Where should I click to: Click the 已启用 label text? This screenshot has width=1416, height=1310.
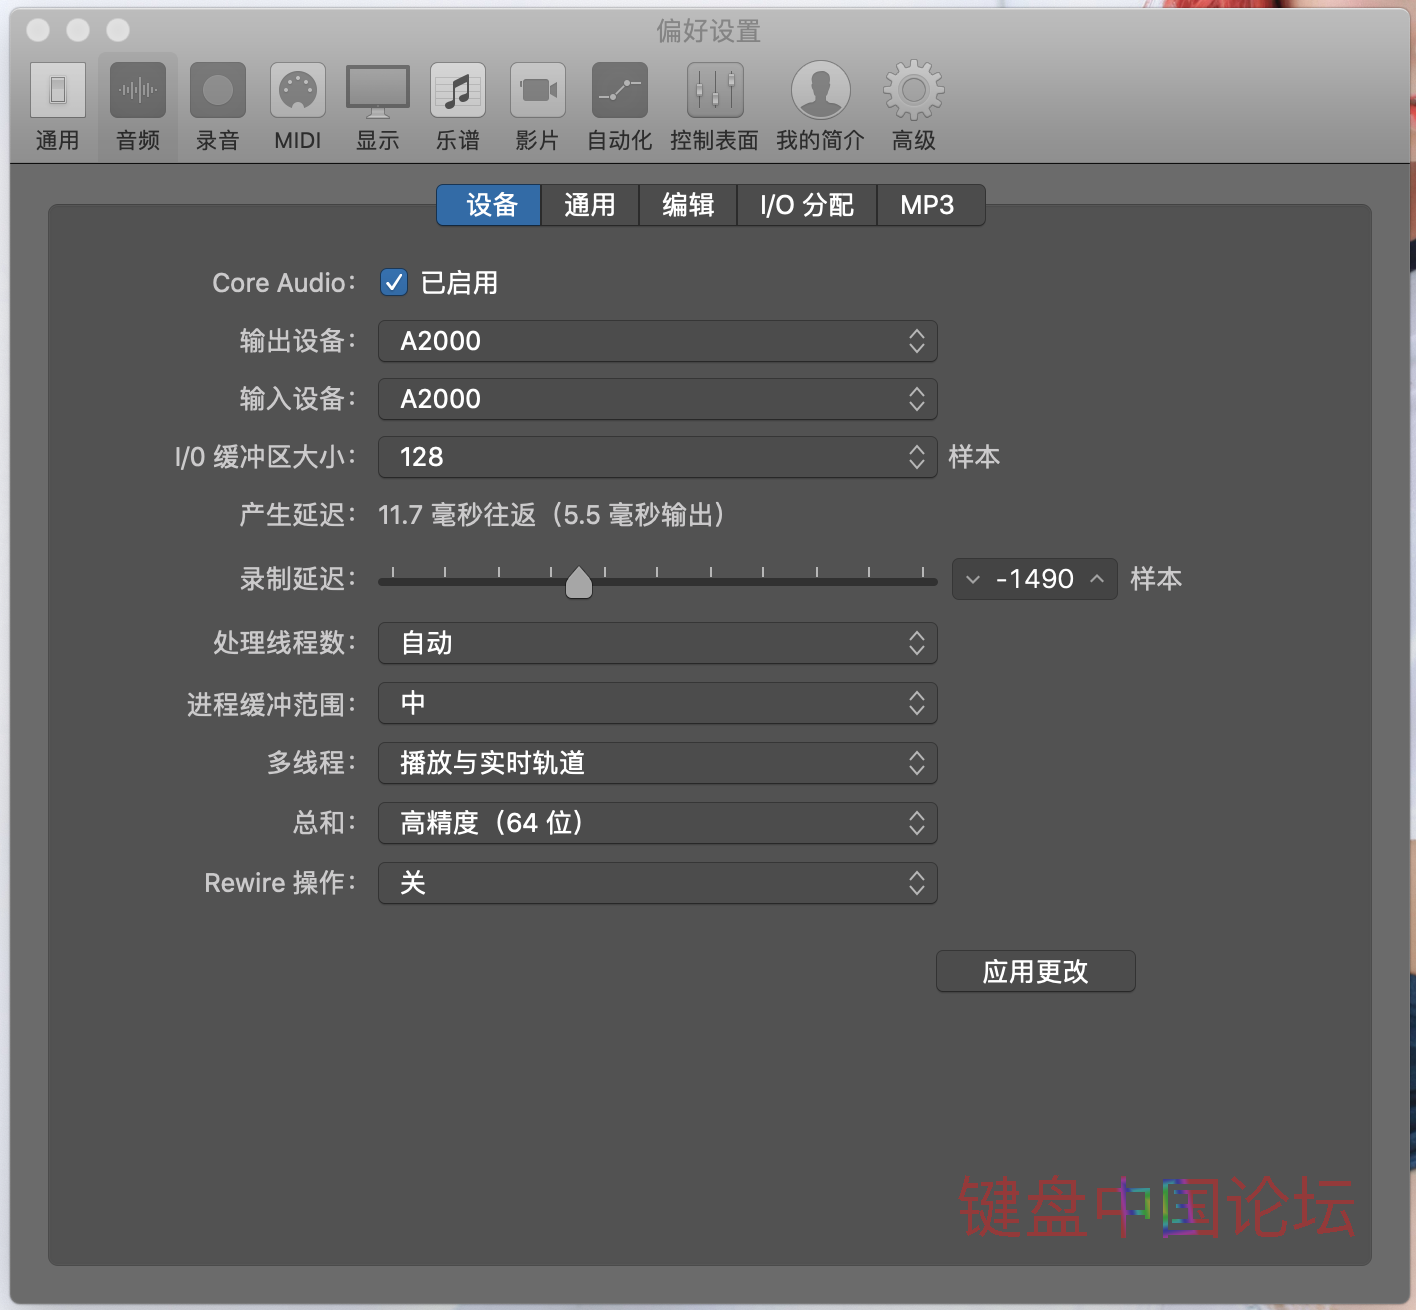click(x=459, y=283)
